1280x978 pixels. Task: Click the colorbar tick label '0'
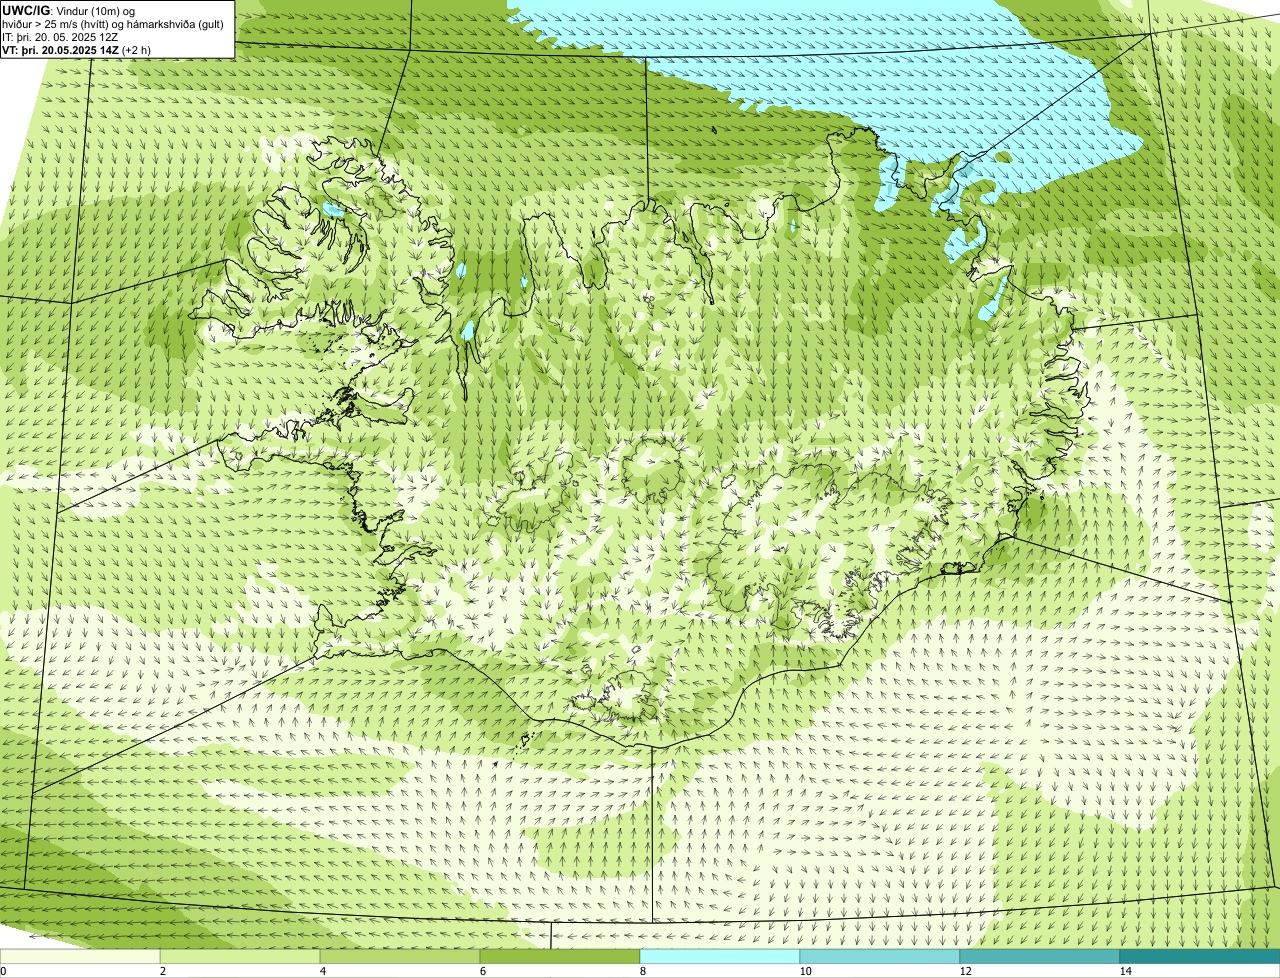pyautogui.click(x=3, y=971)
